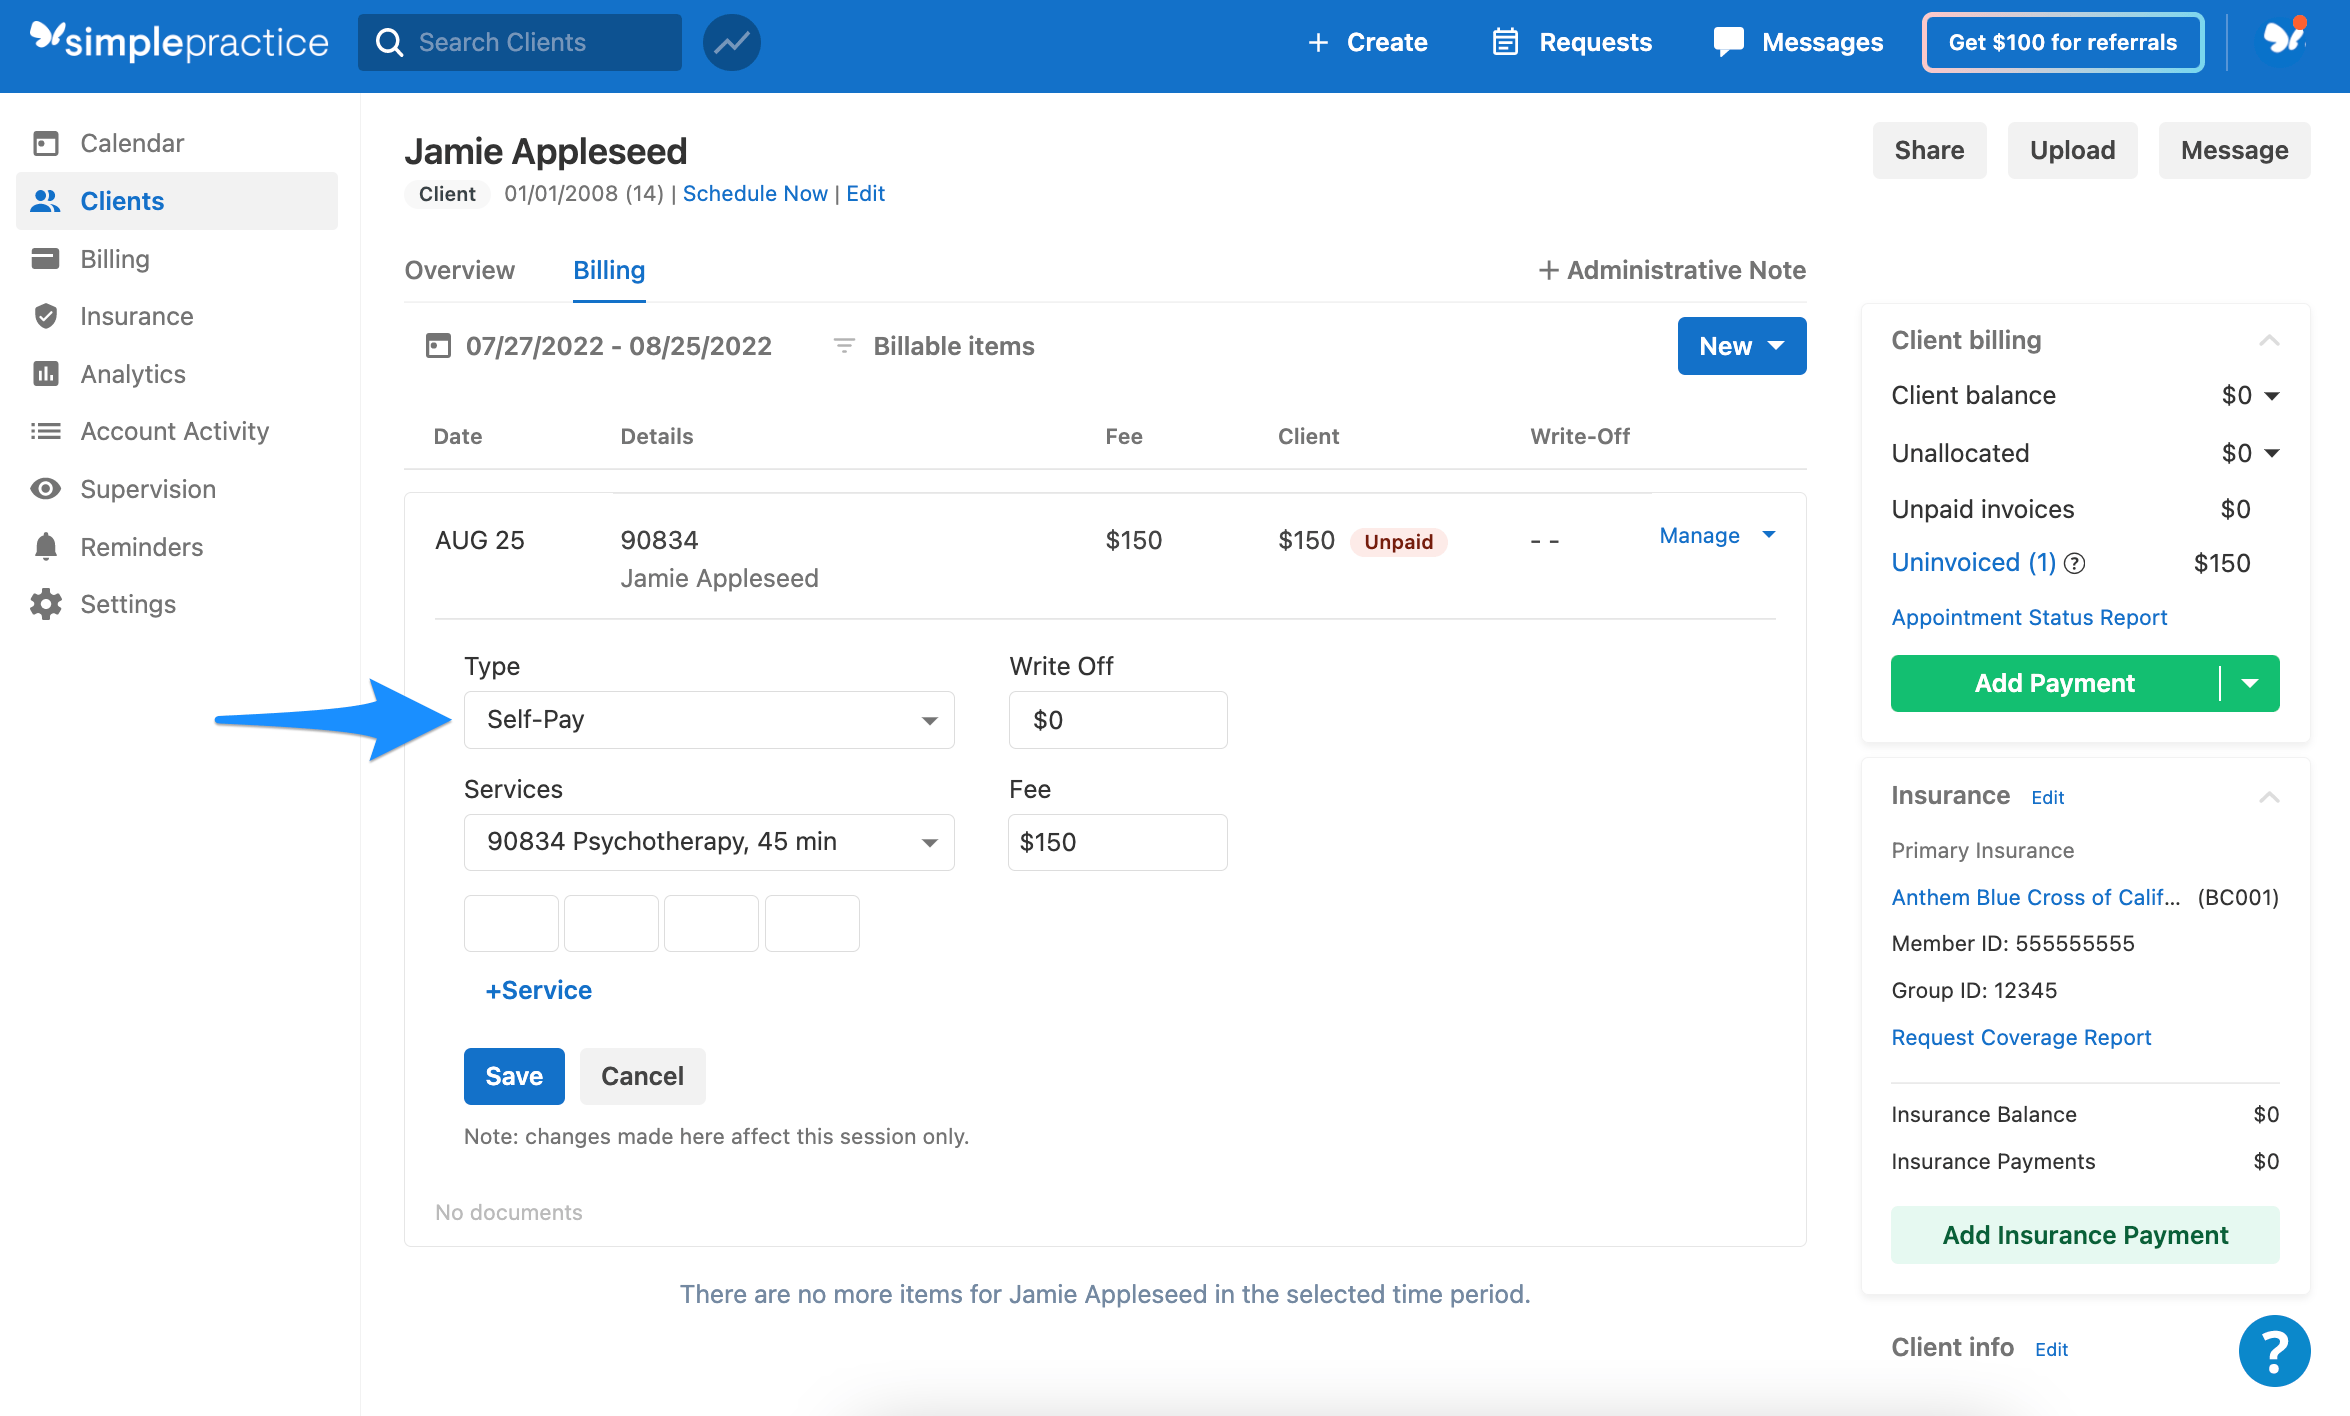
Task: Open Analytics from the sidebar
Action: (x=132, y=373)
